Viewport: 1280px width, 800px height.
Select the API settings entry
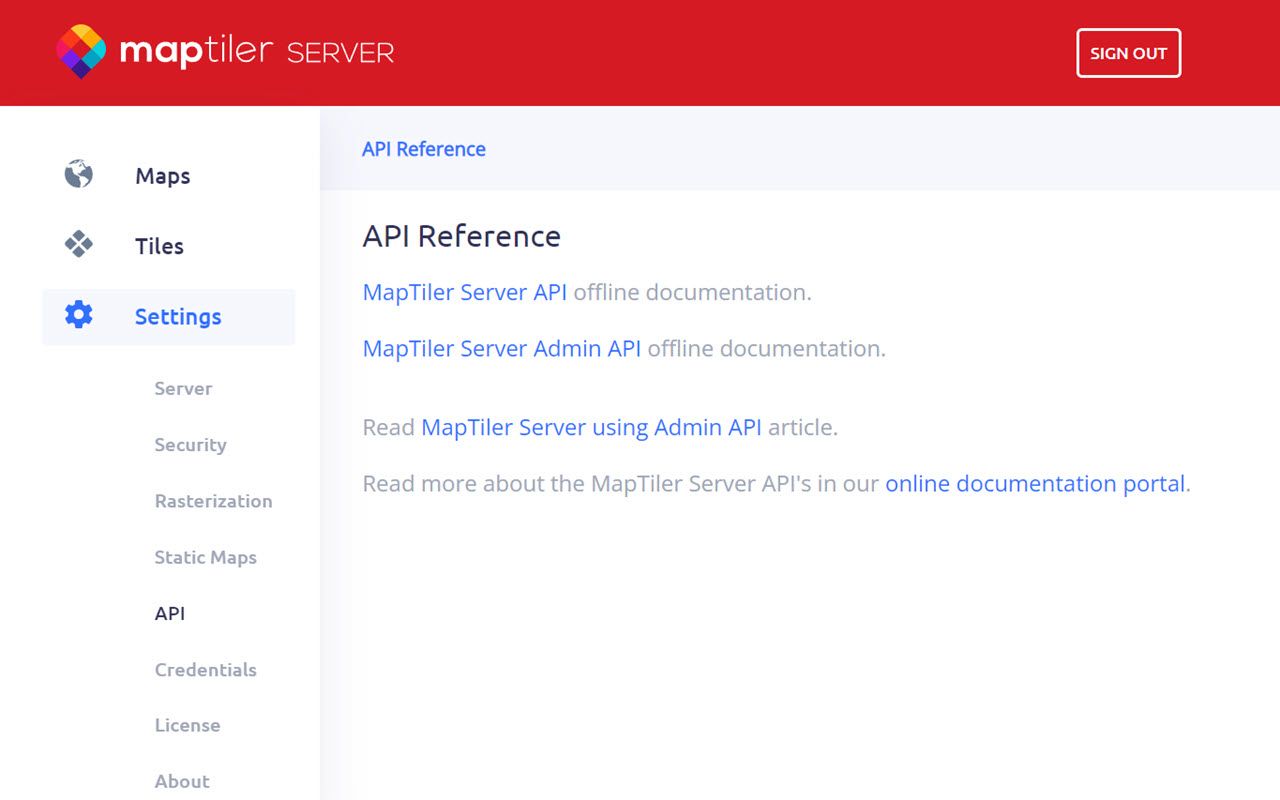(170, 613)
